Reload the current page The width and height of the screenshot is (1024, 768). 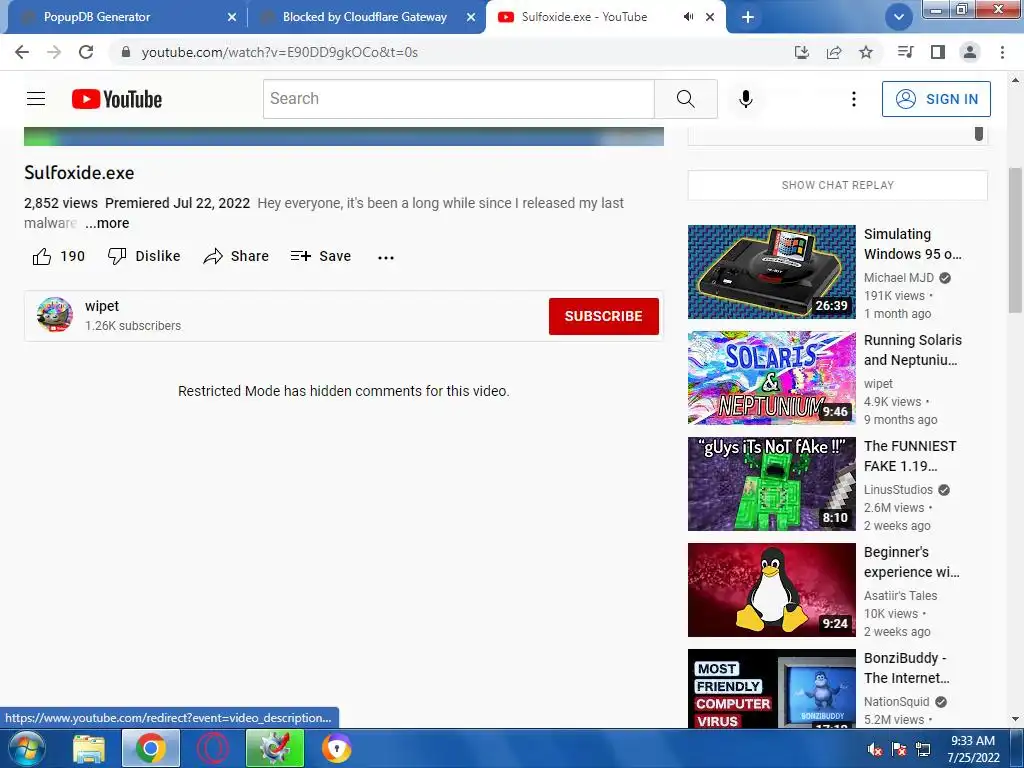click(x=86, y=52)
